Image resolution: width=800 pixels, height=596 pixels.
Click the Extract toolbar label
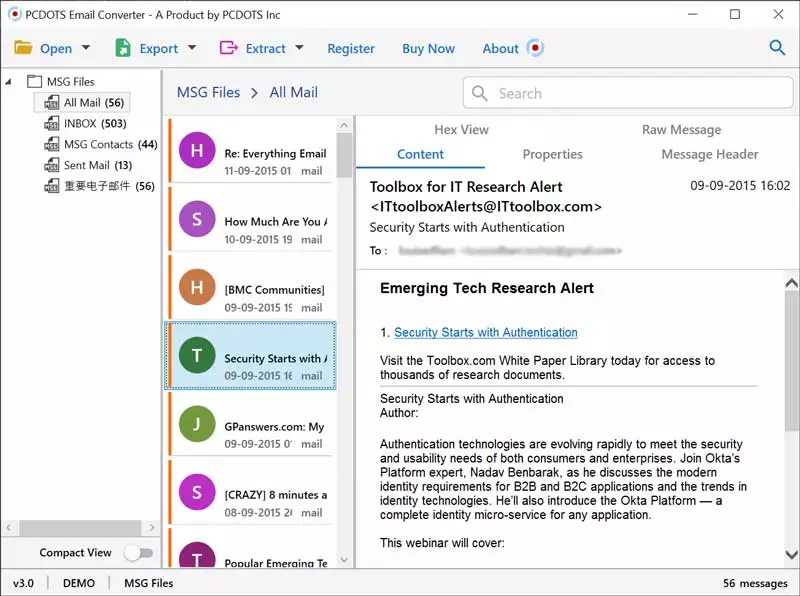pos(265,48)
